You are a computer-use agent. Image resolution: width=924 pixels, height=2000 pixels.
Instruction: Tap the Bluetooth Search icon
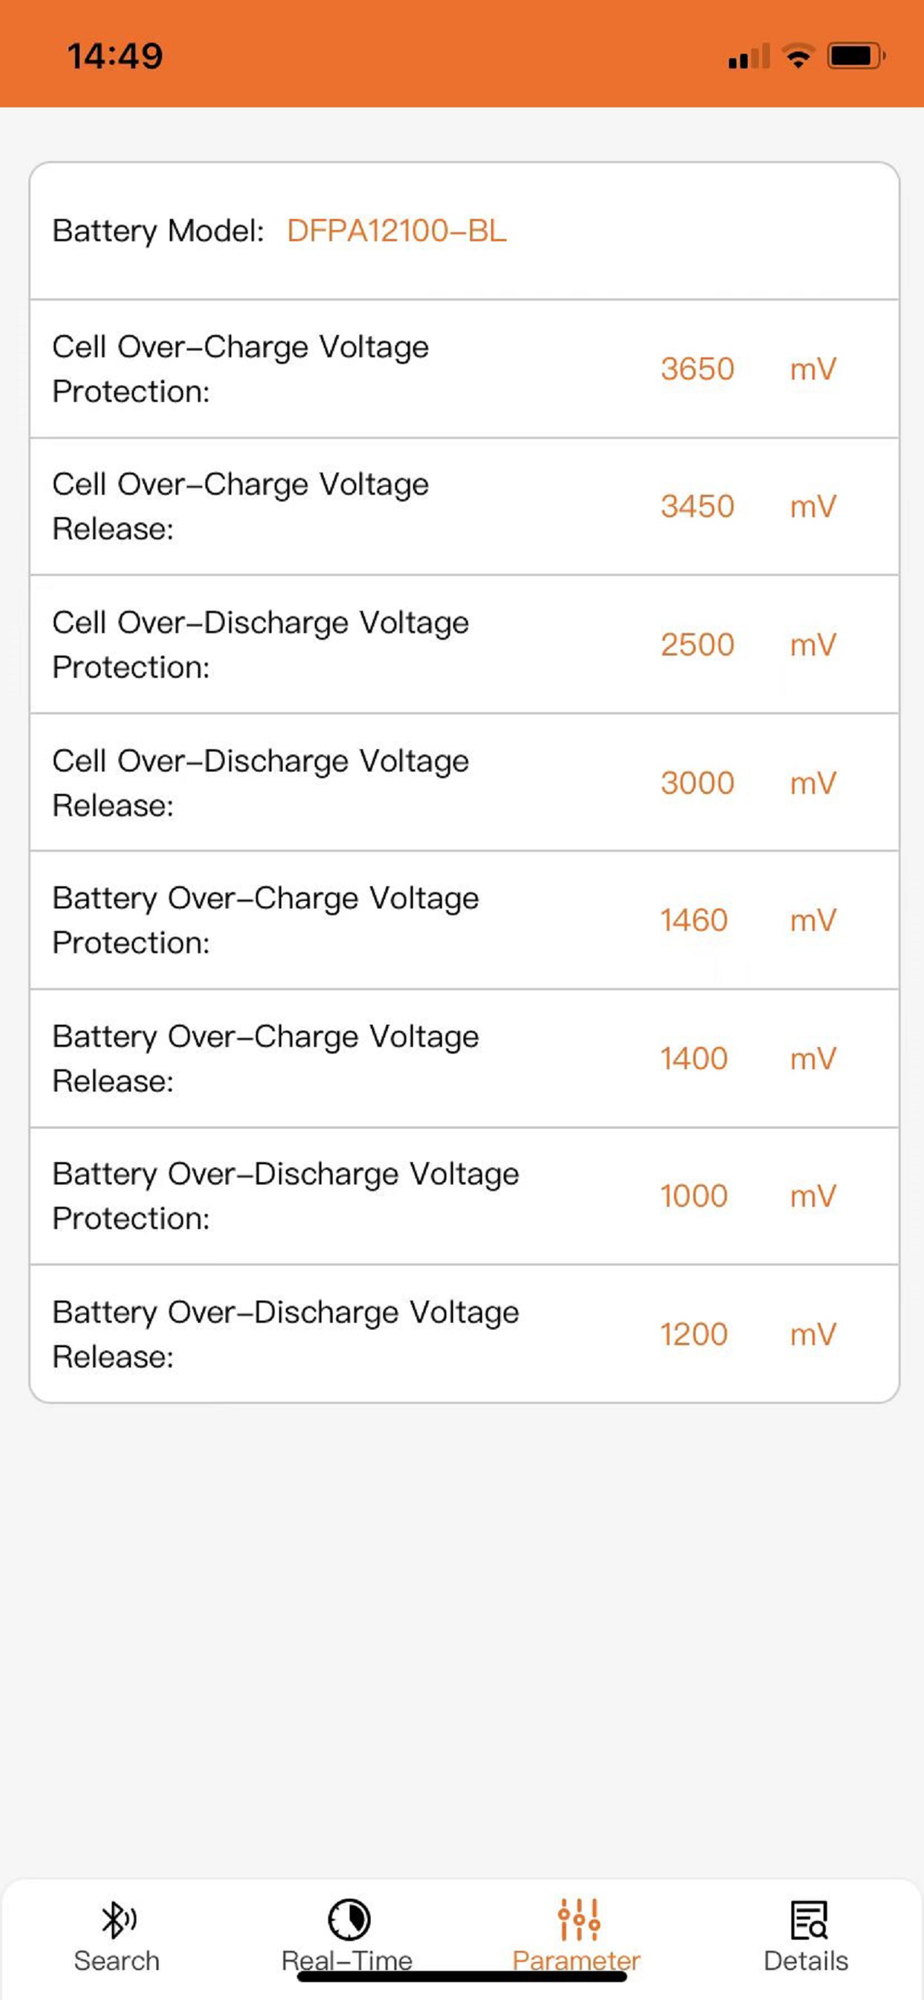(118, 1918)
